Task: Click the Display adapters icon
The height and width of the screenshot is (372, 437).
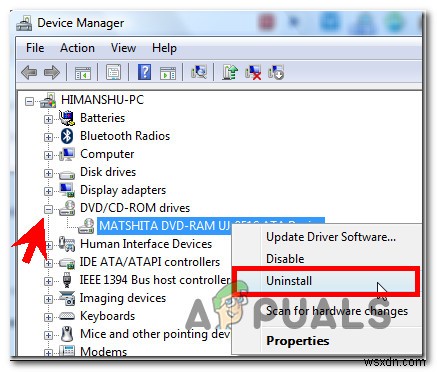Action: pos(67,190)
